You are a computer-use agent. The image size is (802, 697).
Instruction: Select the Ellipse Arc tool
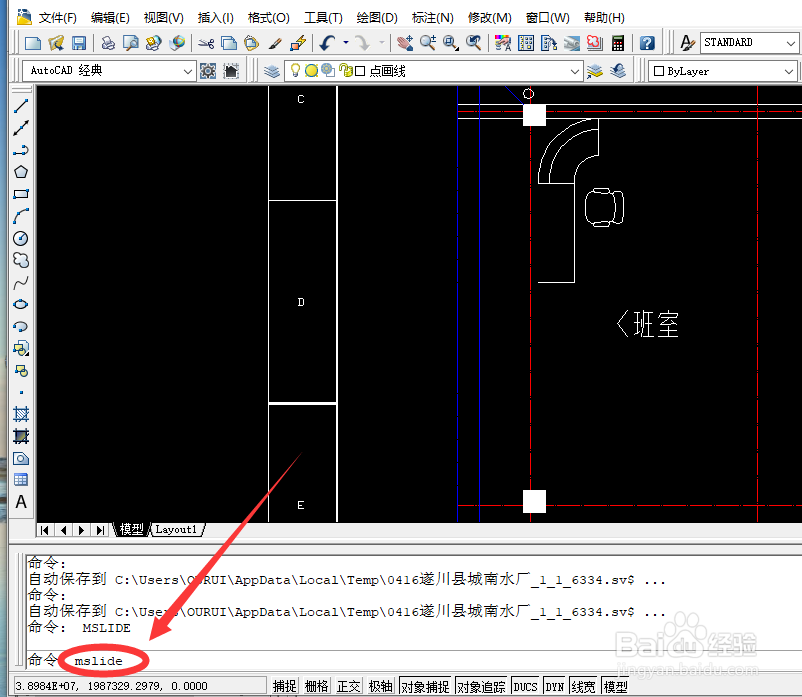click(x=21, y=326)
